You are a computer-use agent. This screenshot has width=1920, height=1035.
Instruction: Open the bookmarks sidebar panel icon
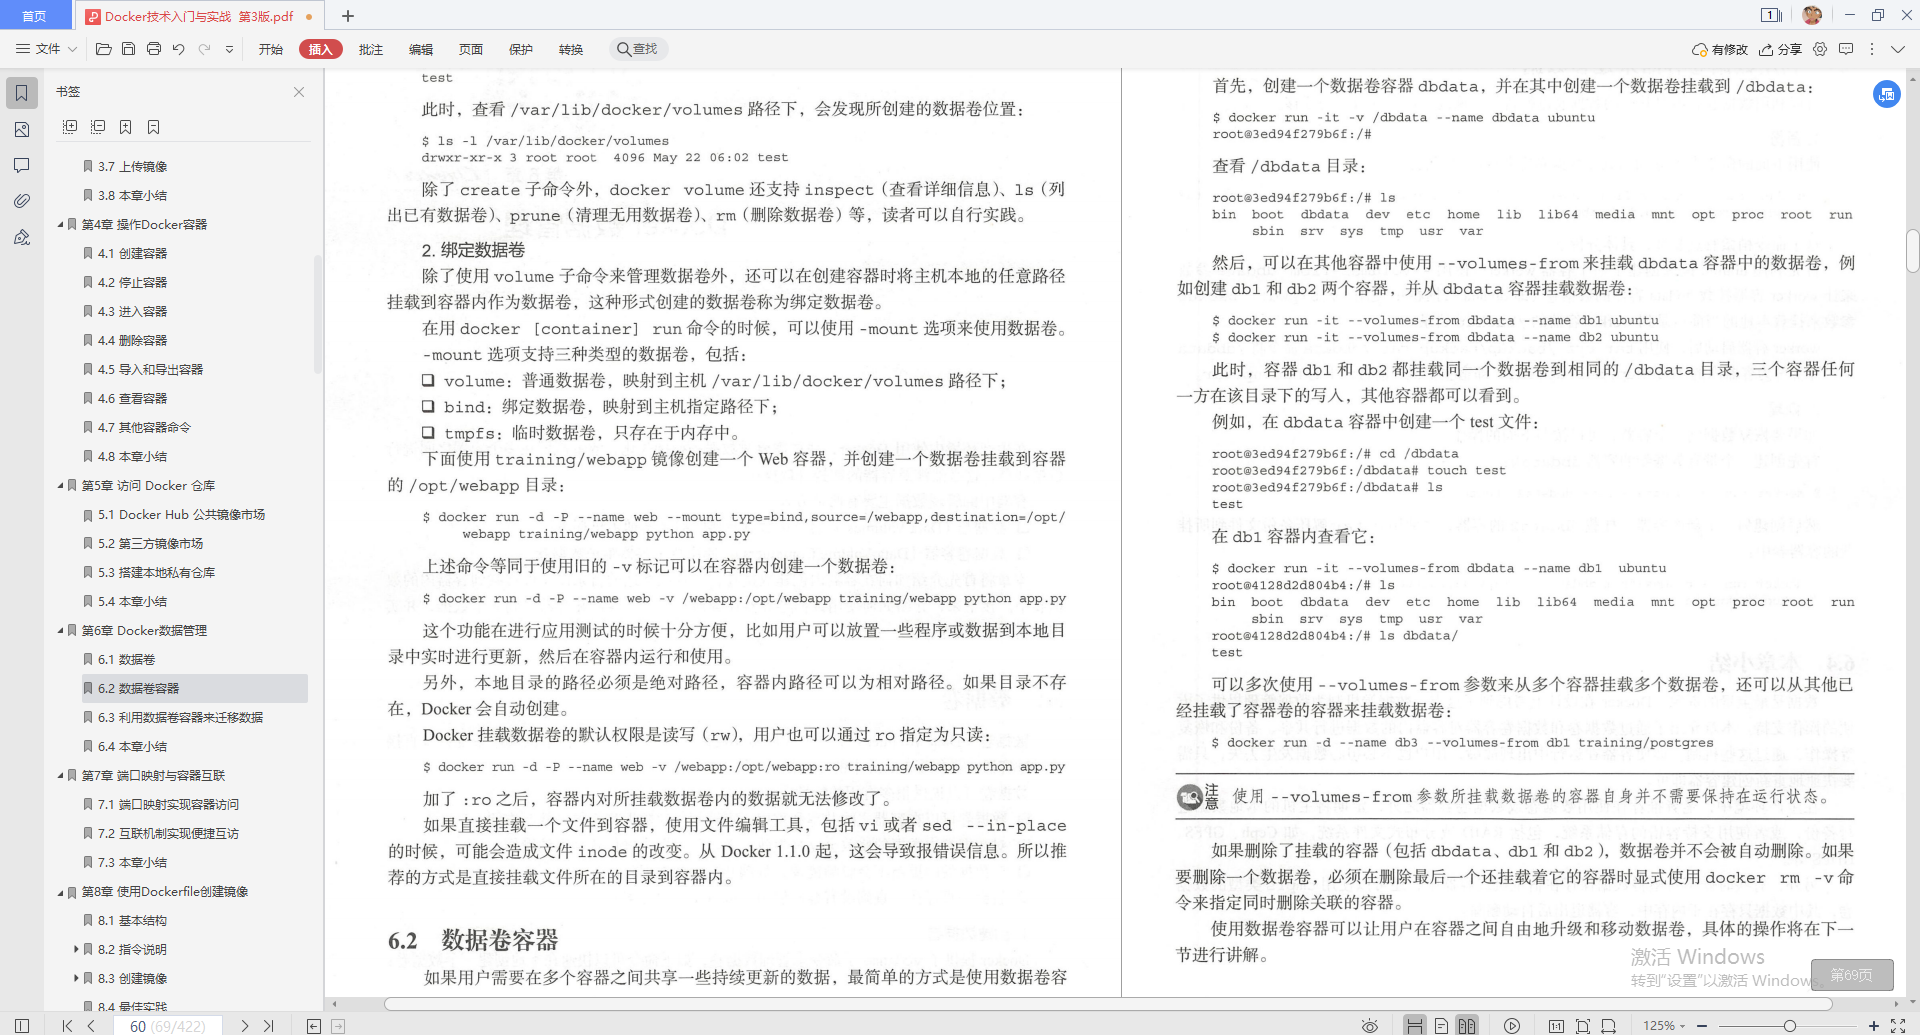[x=21, y=93]
